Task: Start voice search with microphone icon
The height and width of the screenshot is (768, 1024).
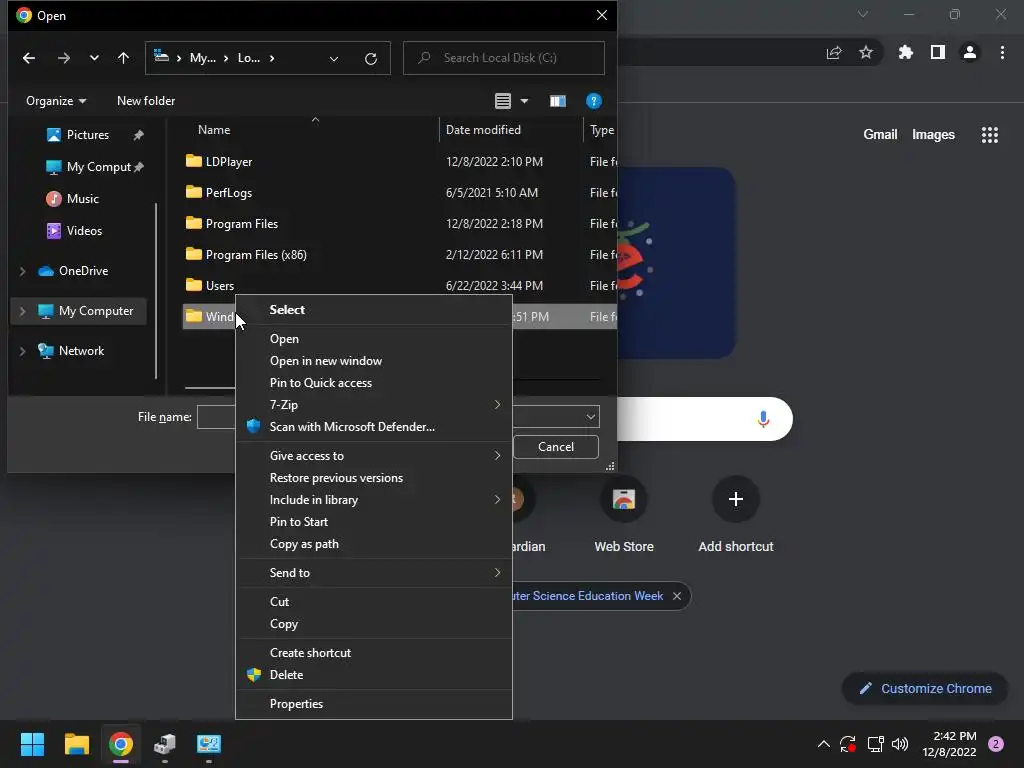Action: [x=763, y=419]
